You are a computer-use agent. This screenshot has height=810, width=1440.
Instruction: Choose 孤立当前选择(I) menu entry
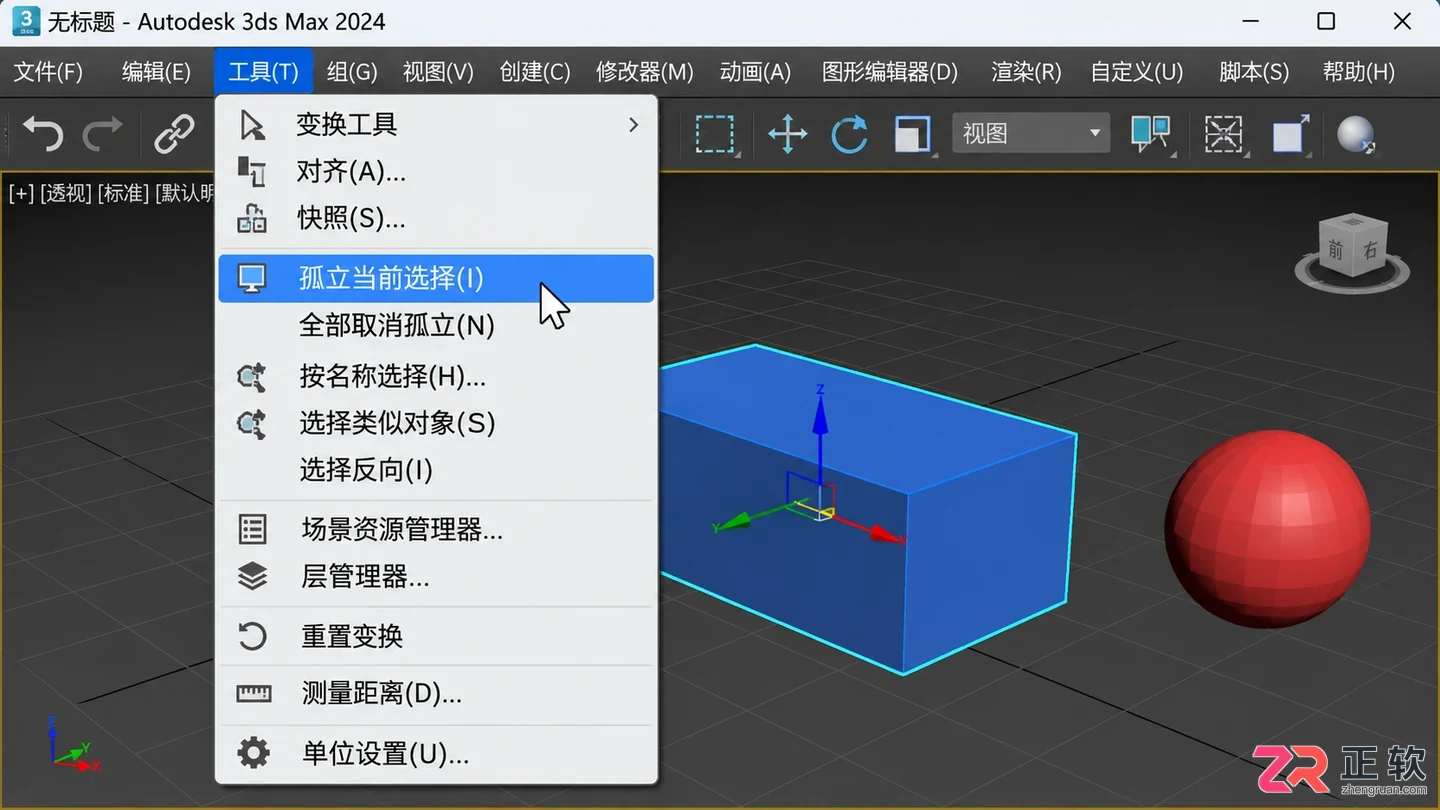tap(436, 278)
